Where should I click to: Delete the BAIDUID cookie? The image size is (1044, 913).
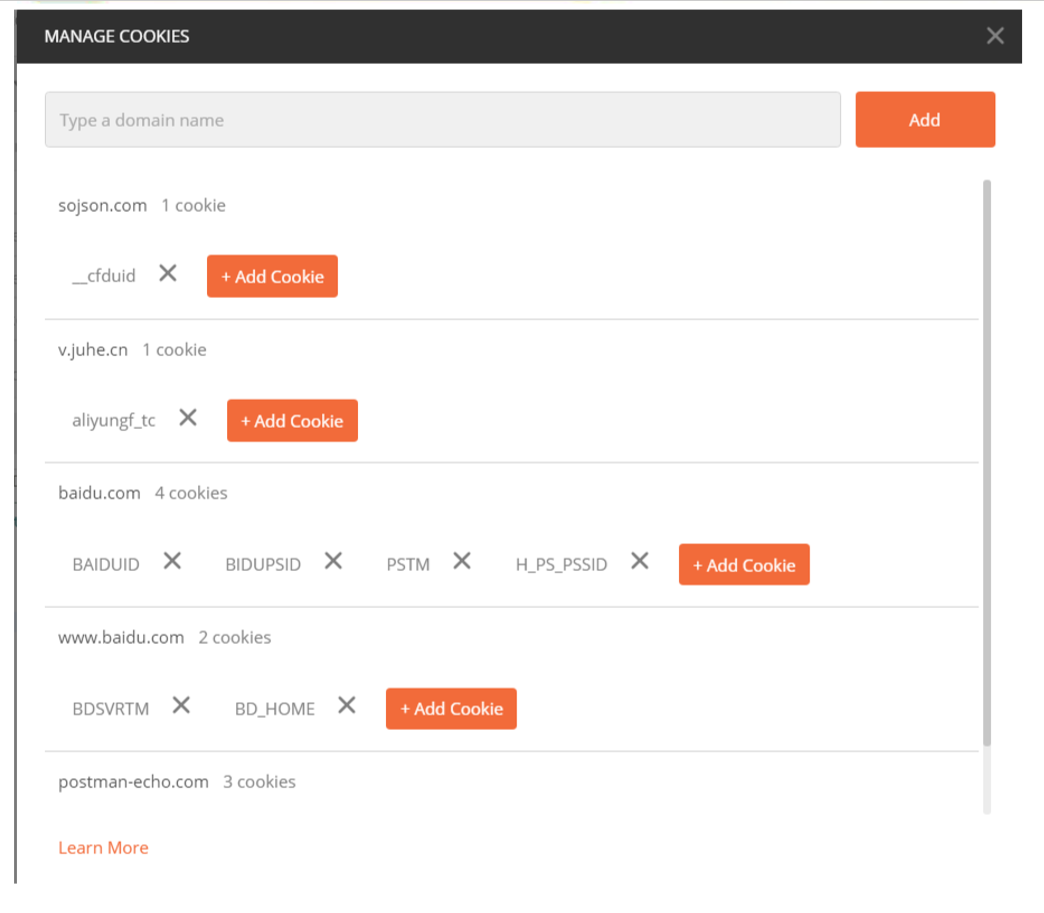[x=173, y=562]
